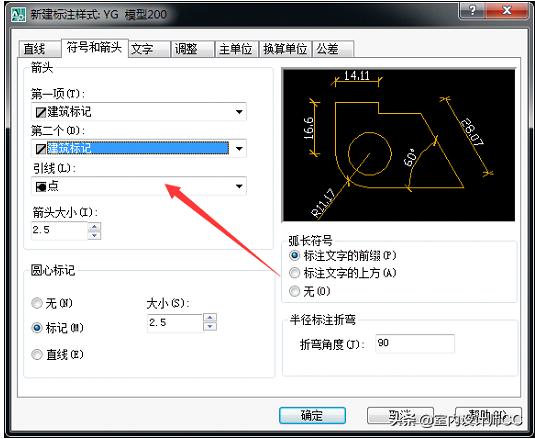Viewport: 535px width, 439px height.
Task: Click the 建筑标记 icon in 第二个 box
Action: (x=41, y=149)
